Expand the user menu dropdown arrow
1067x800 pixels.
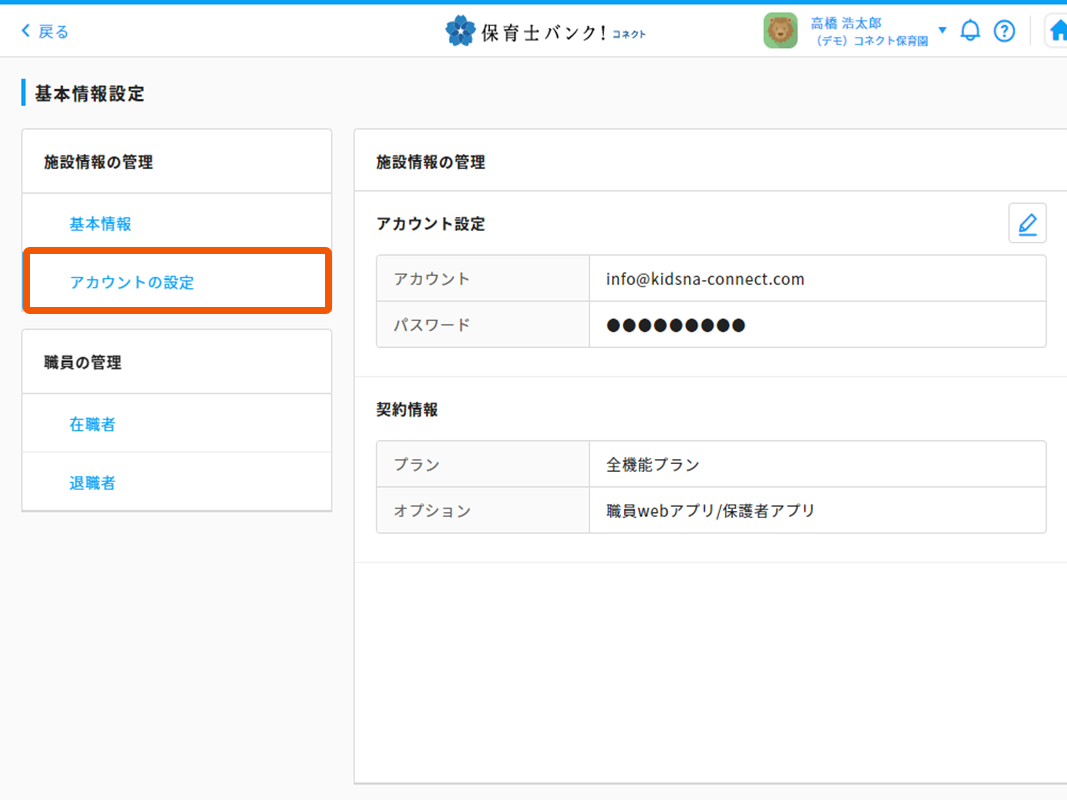[942, 30]
